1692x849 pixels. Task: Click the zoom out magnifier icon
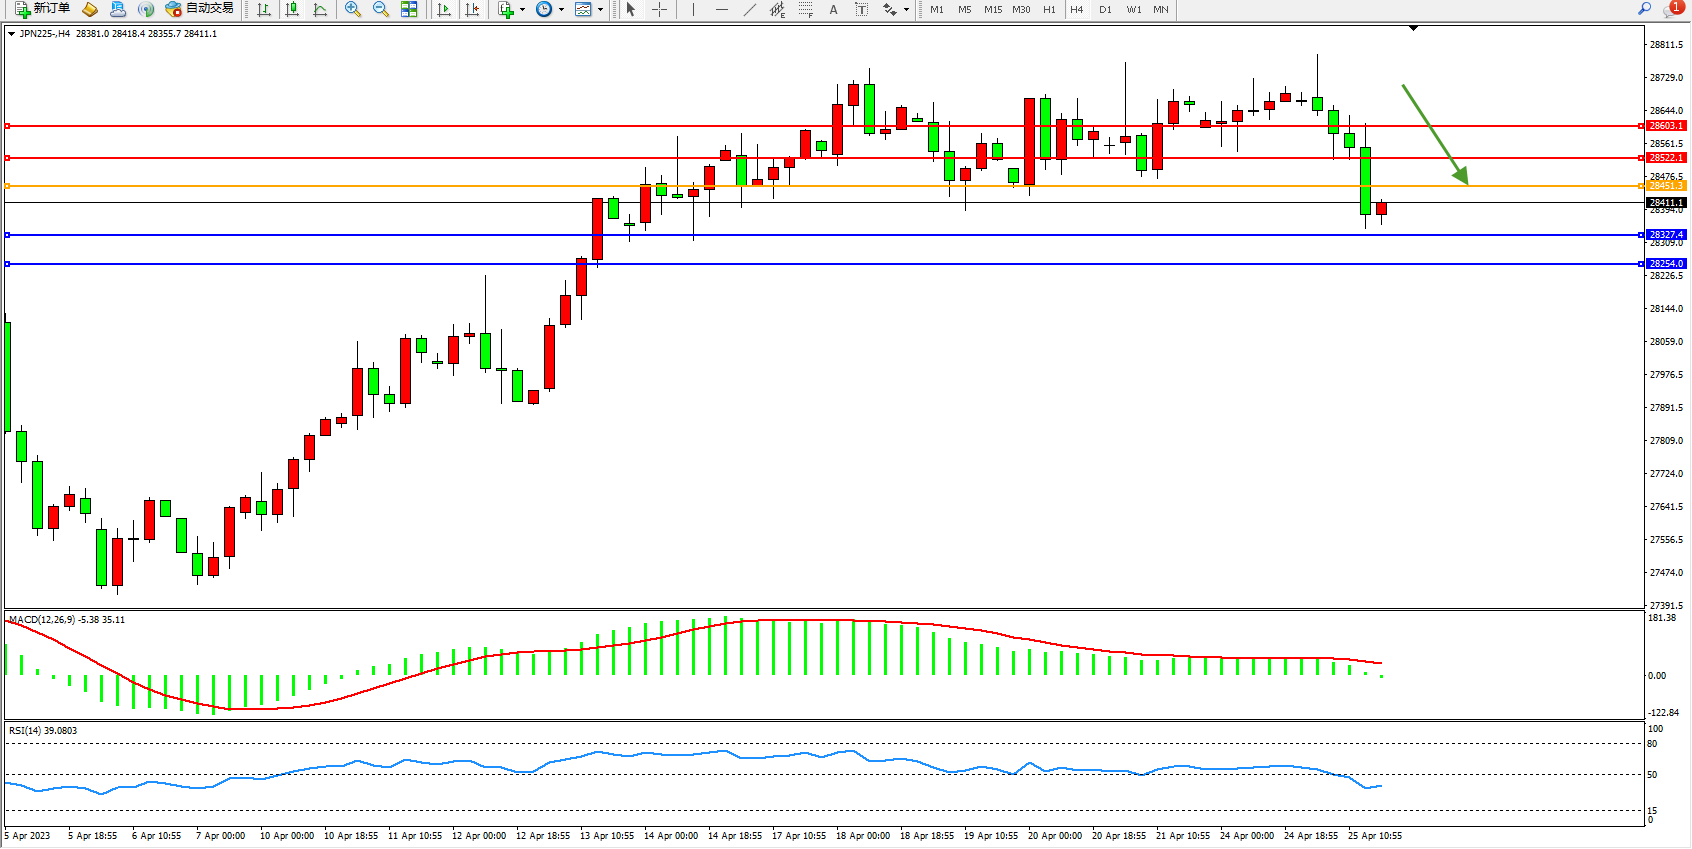(381, 9)
